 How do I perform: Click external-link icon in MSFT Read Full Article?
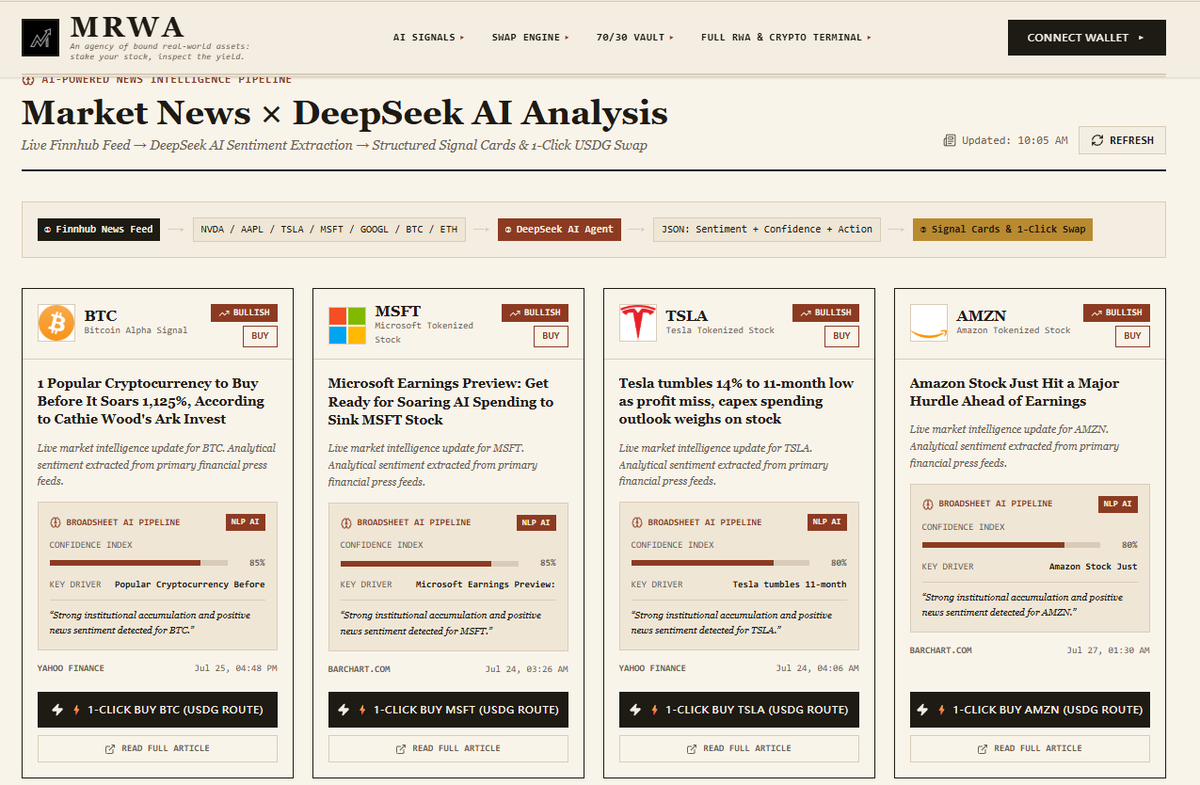401,748
